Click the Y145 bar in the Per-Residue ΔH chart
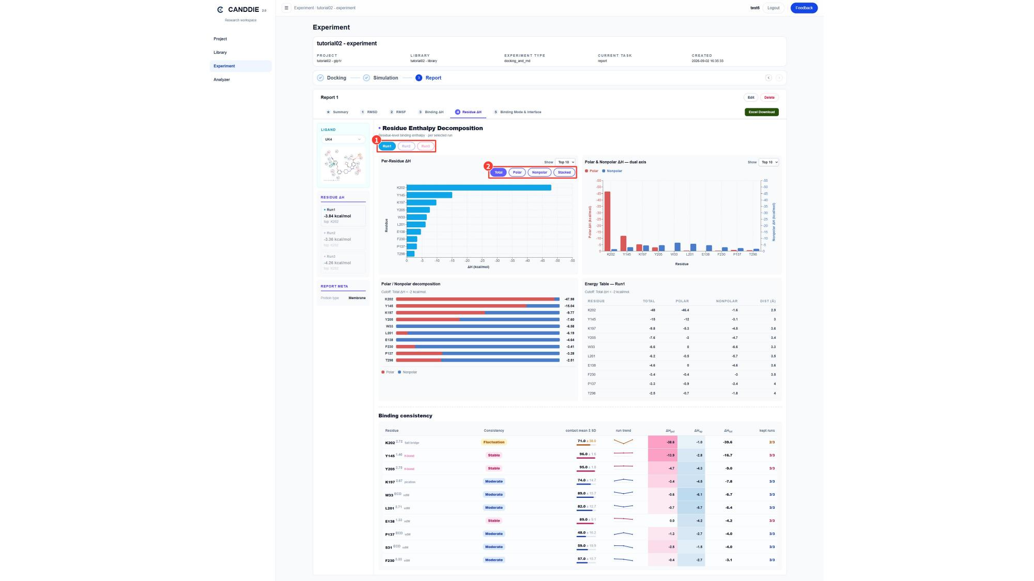 pyautogui.click(x=429, y=195)
